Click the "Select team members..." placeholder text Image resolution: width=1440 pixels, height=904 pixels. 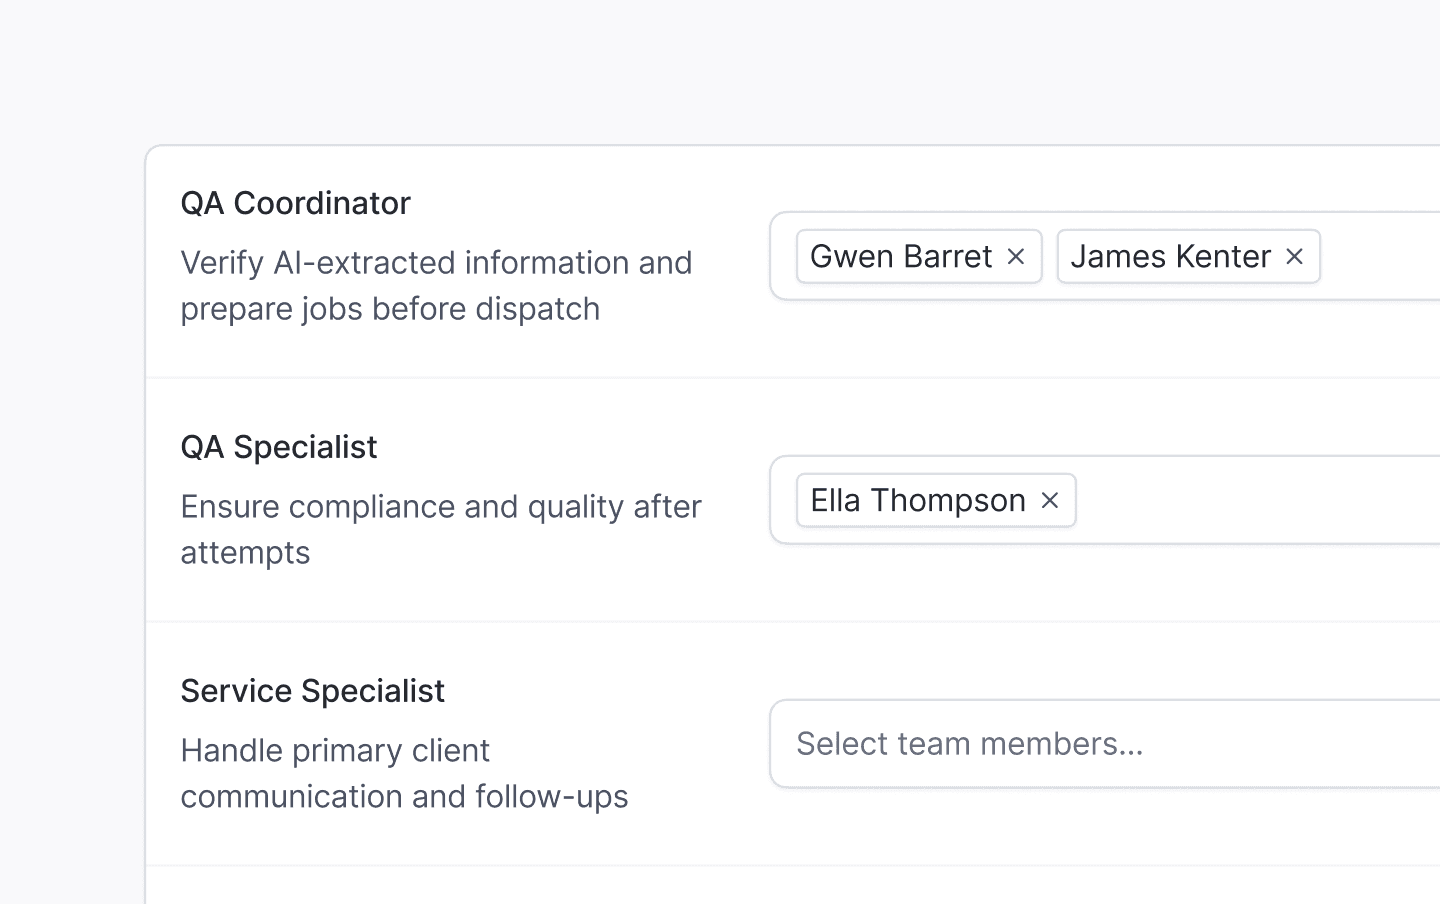[969, 744]
